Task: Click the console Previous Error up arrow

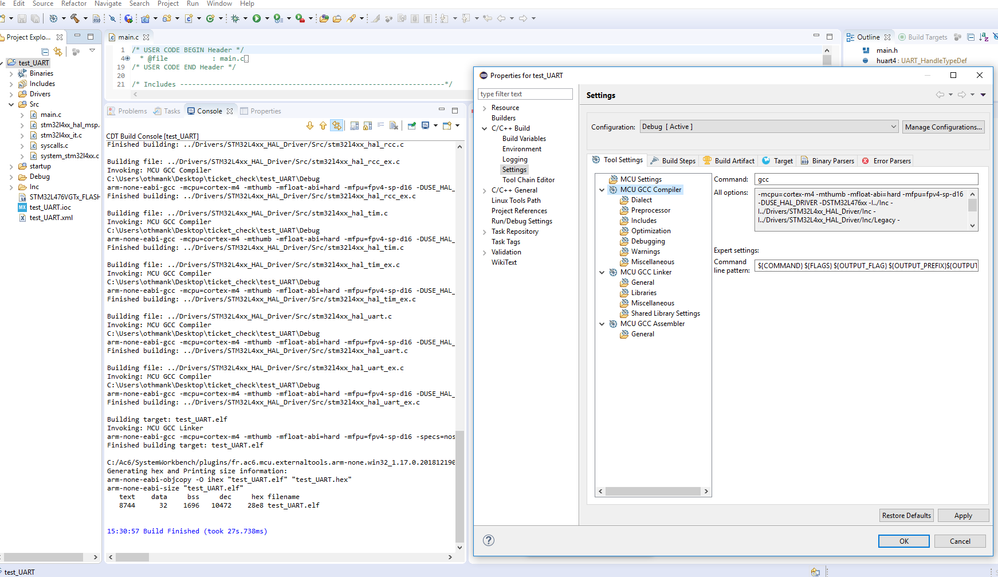Action: pyautogui.click(x=323, y=125)
